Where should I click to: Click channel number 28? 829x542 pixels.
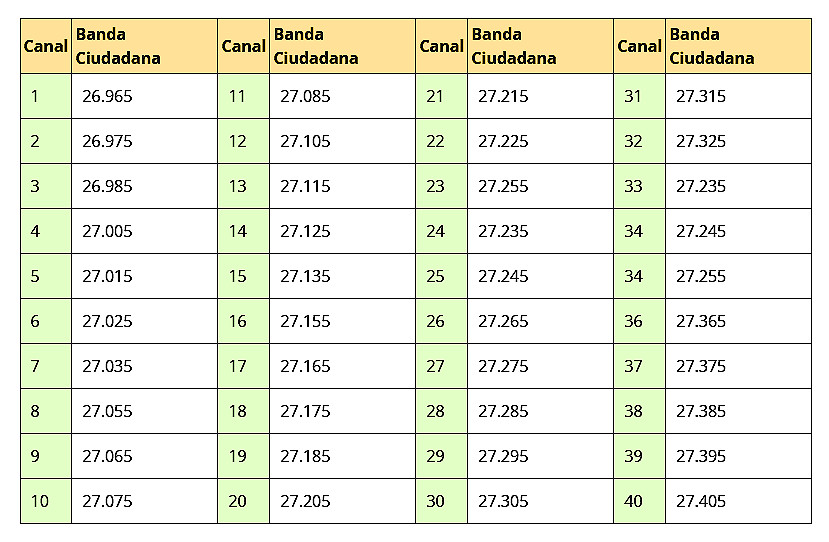pyautogui.click(x=435, y=411)
